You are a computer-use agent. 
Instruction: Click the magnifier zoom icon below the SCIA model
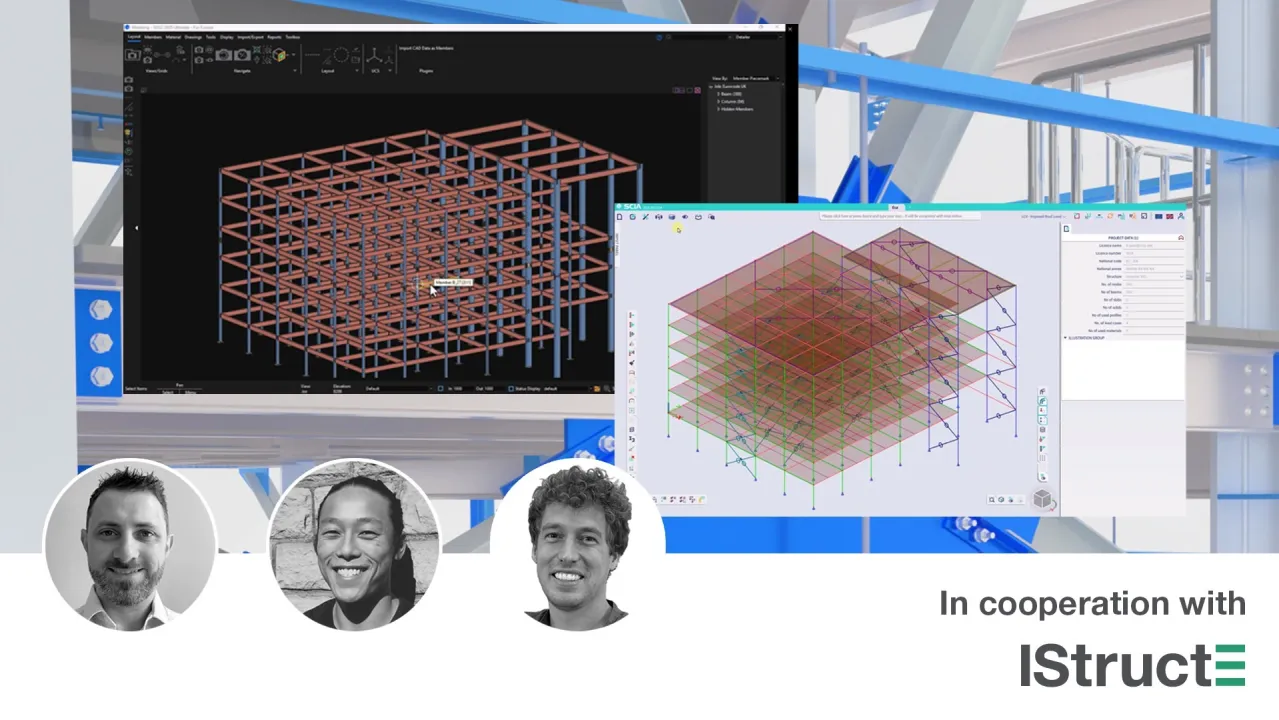click(991, 500)
